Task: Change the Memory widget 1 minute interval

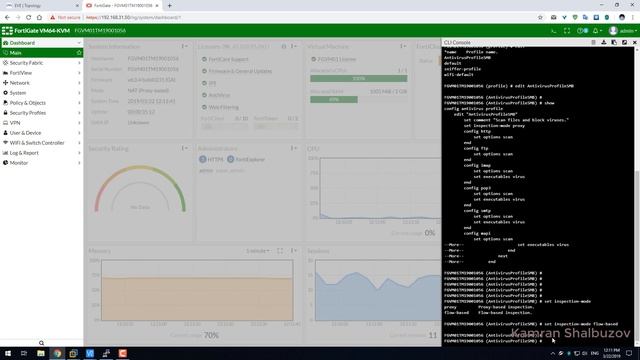Action: point(258,251)
